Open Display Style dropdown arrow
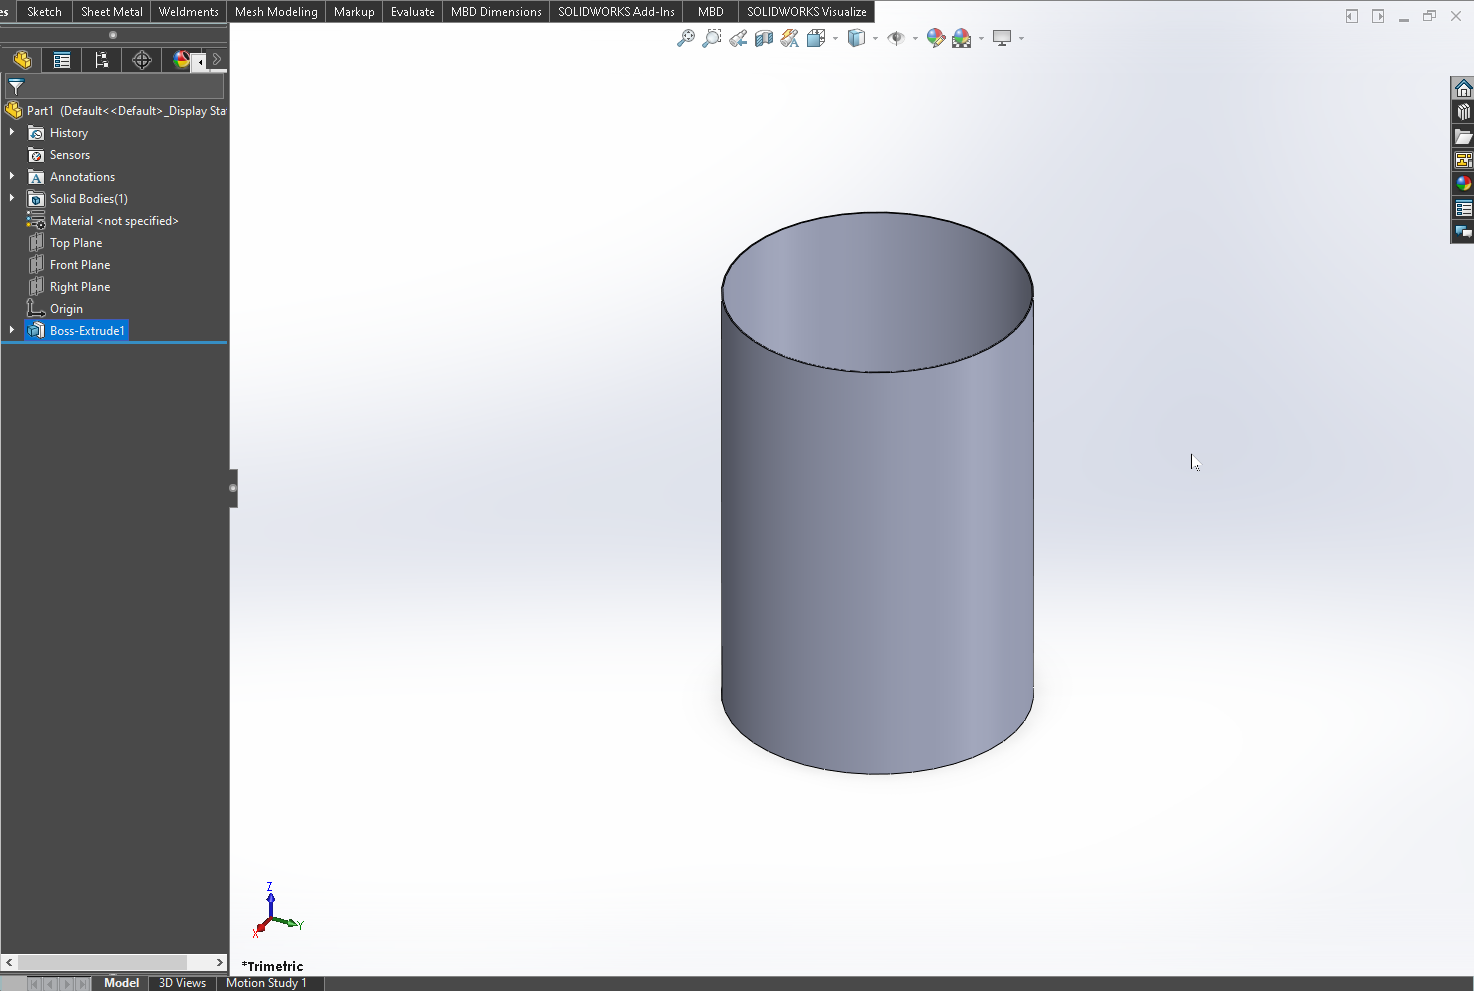 875,39
